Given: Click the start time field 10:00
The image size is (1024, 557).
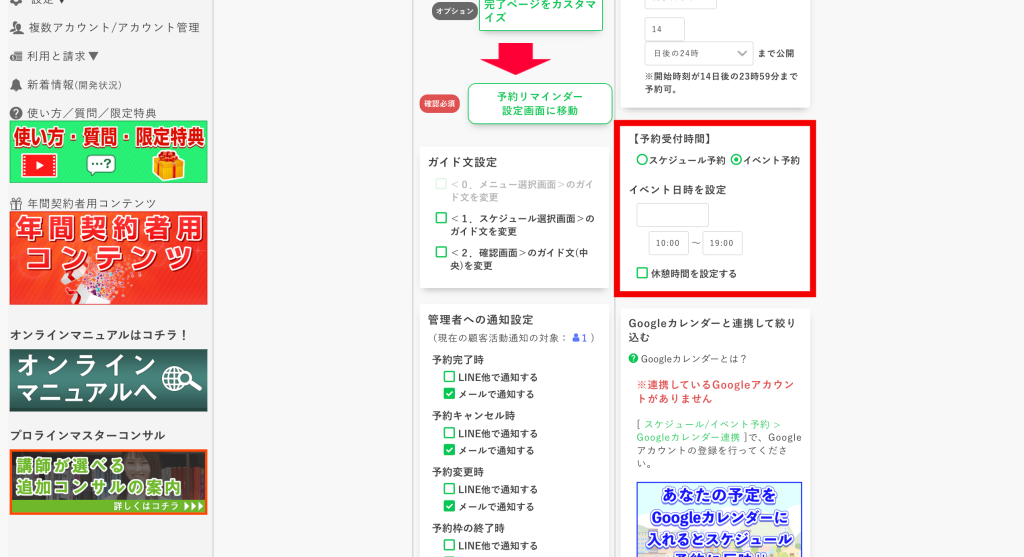Looking at the screenshot, I should pos(668,243).
